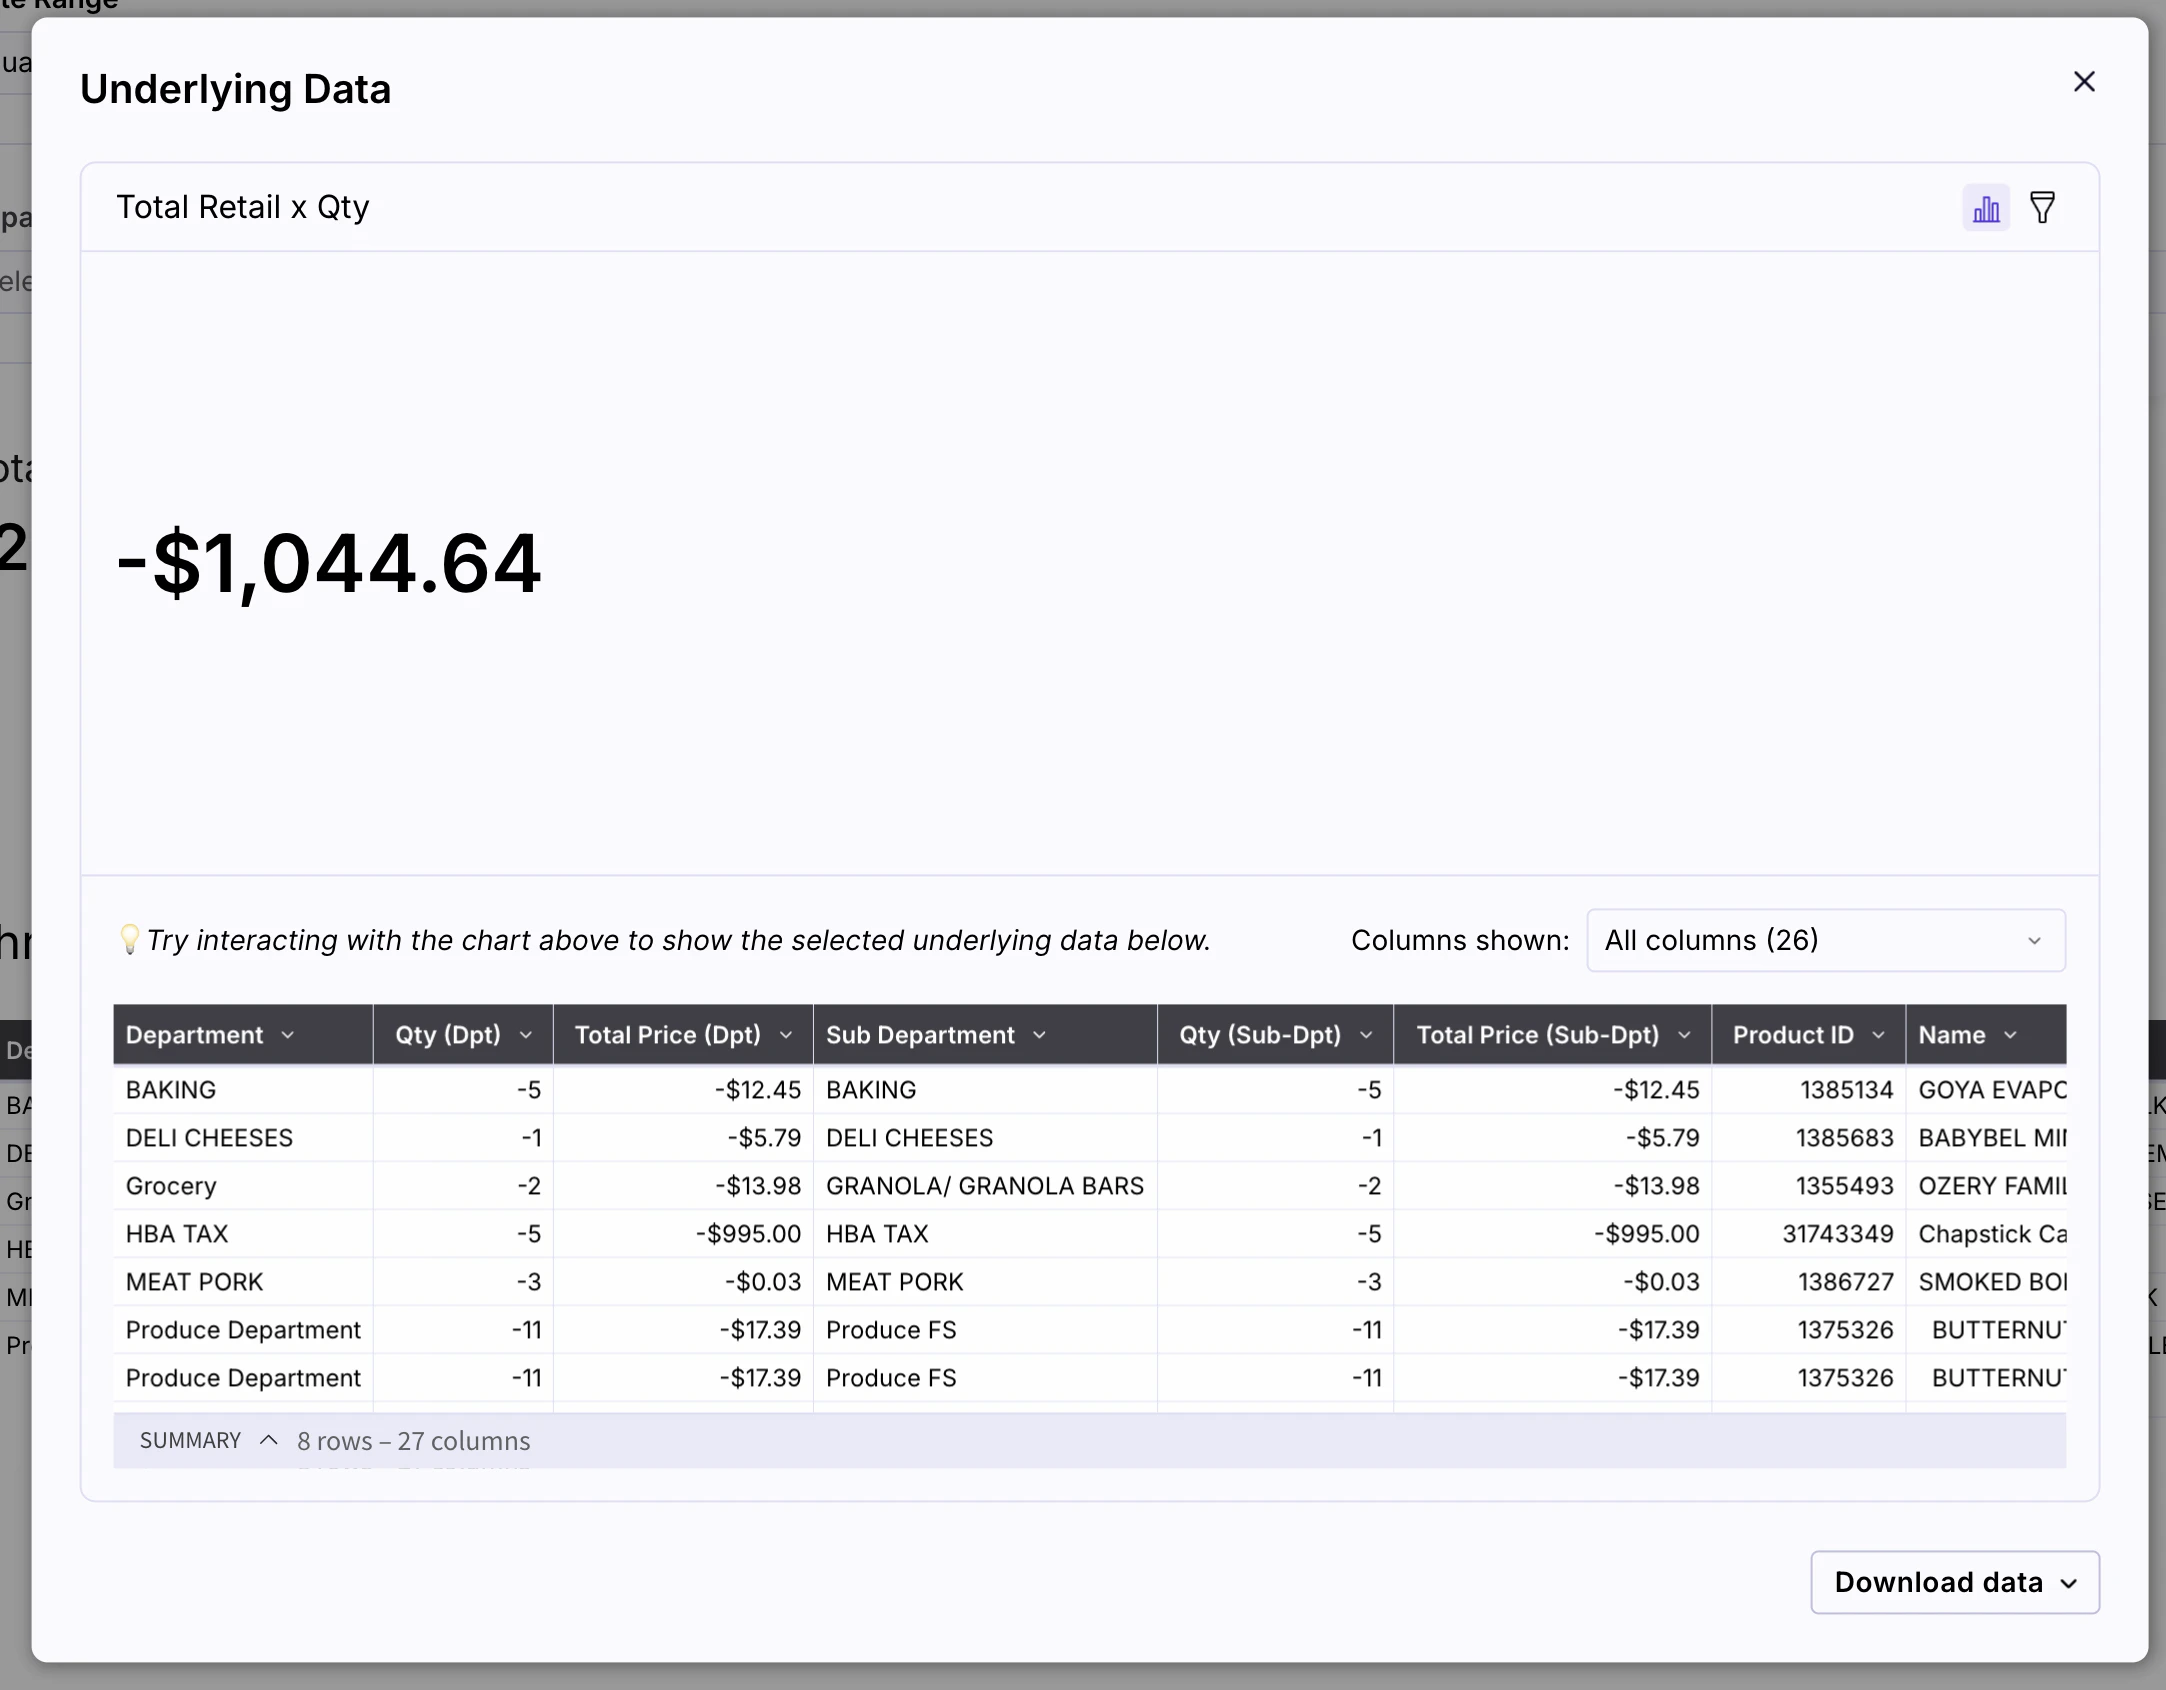
Task: Click the Total Retail x Qty title
Action: [x=242, y=207]
